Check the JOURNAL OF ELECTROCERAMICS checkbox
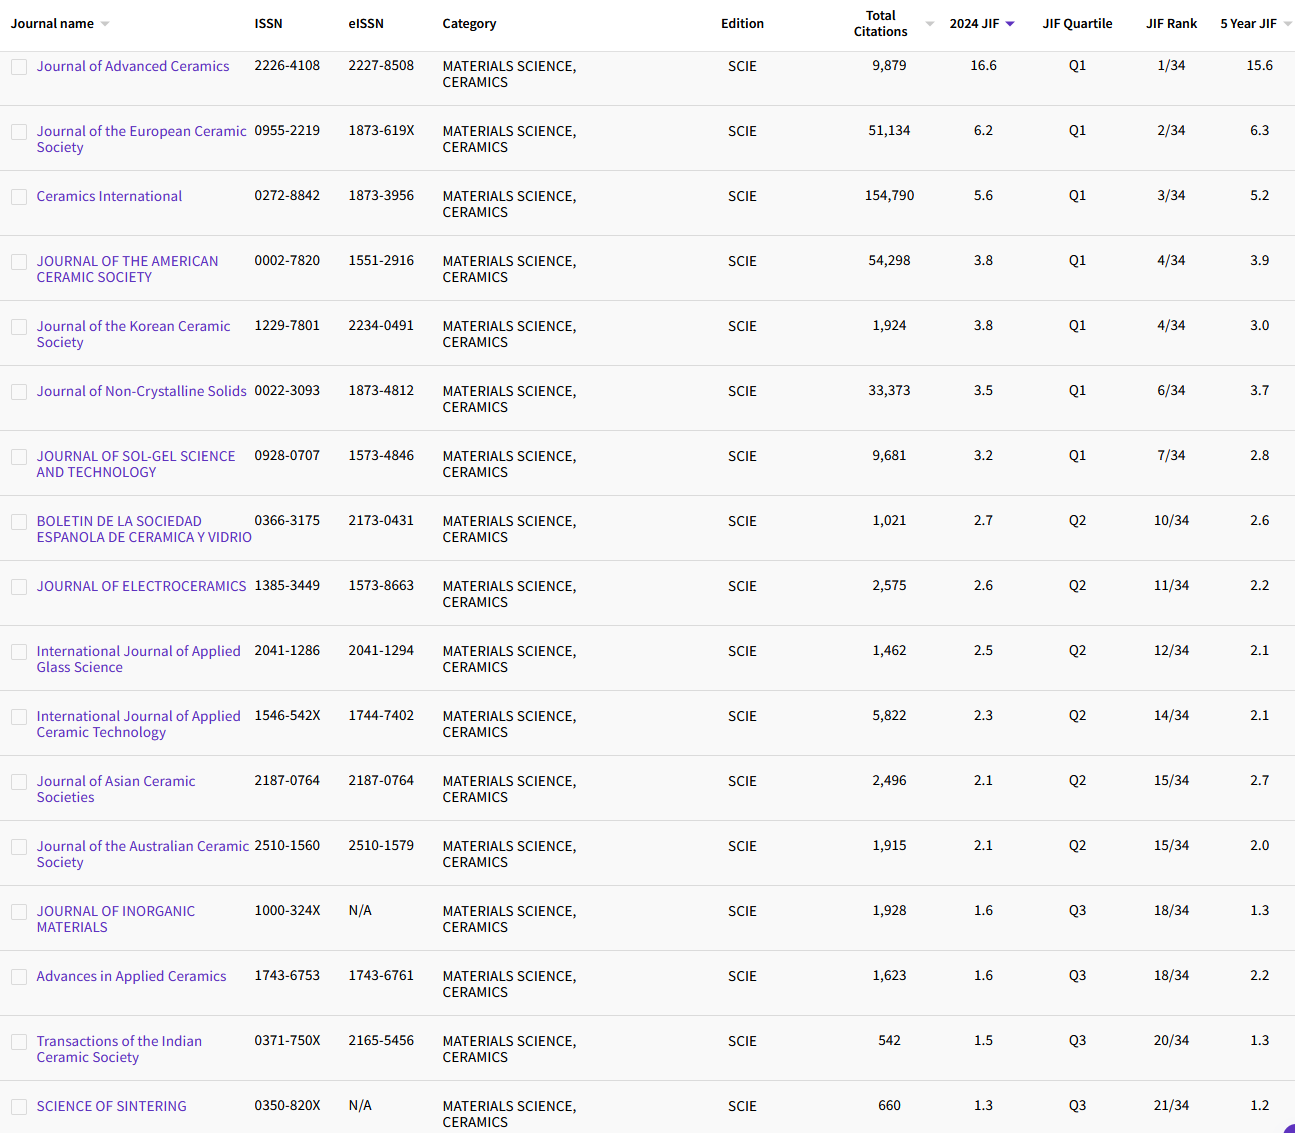Image resolution: width=1295 pixels, height=1133 pixels. [18, 586]
